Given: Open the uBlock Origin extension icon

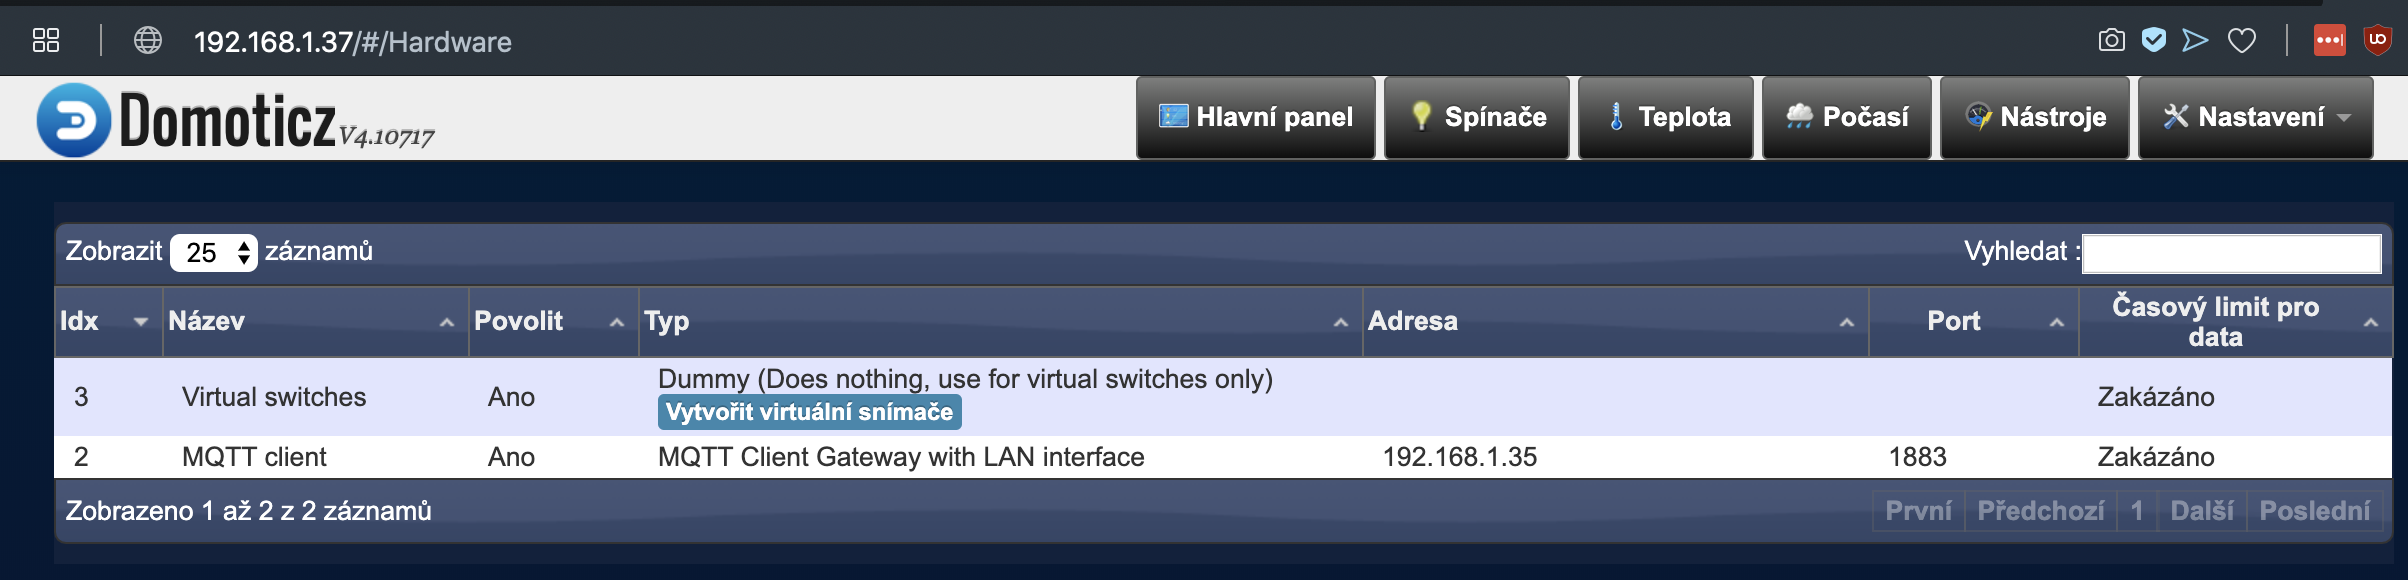Looking at the screenshot, I should tap(2377, 41).
